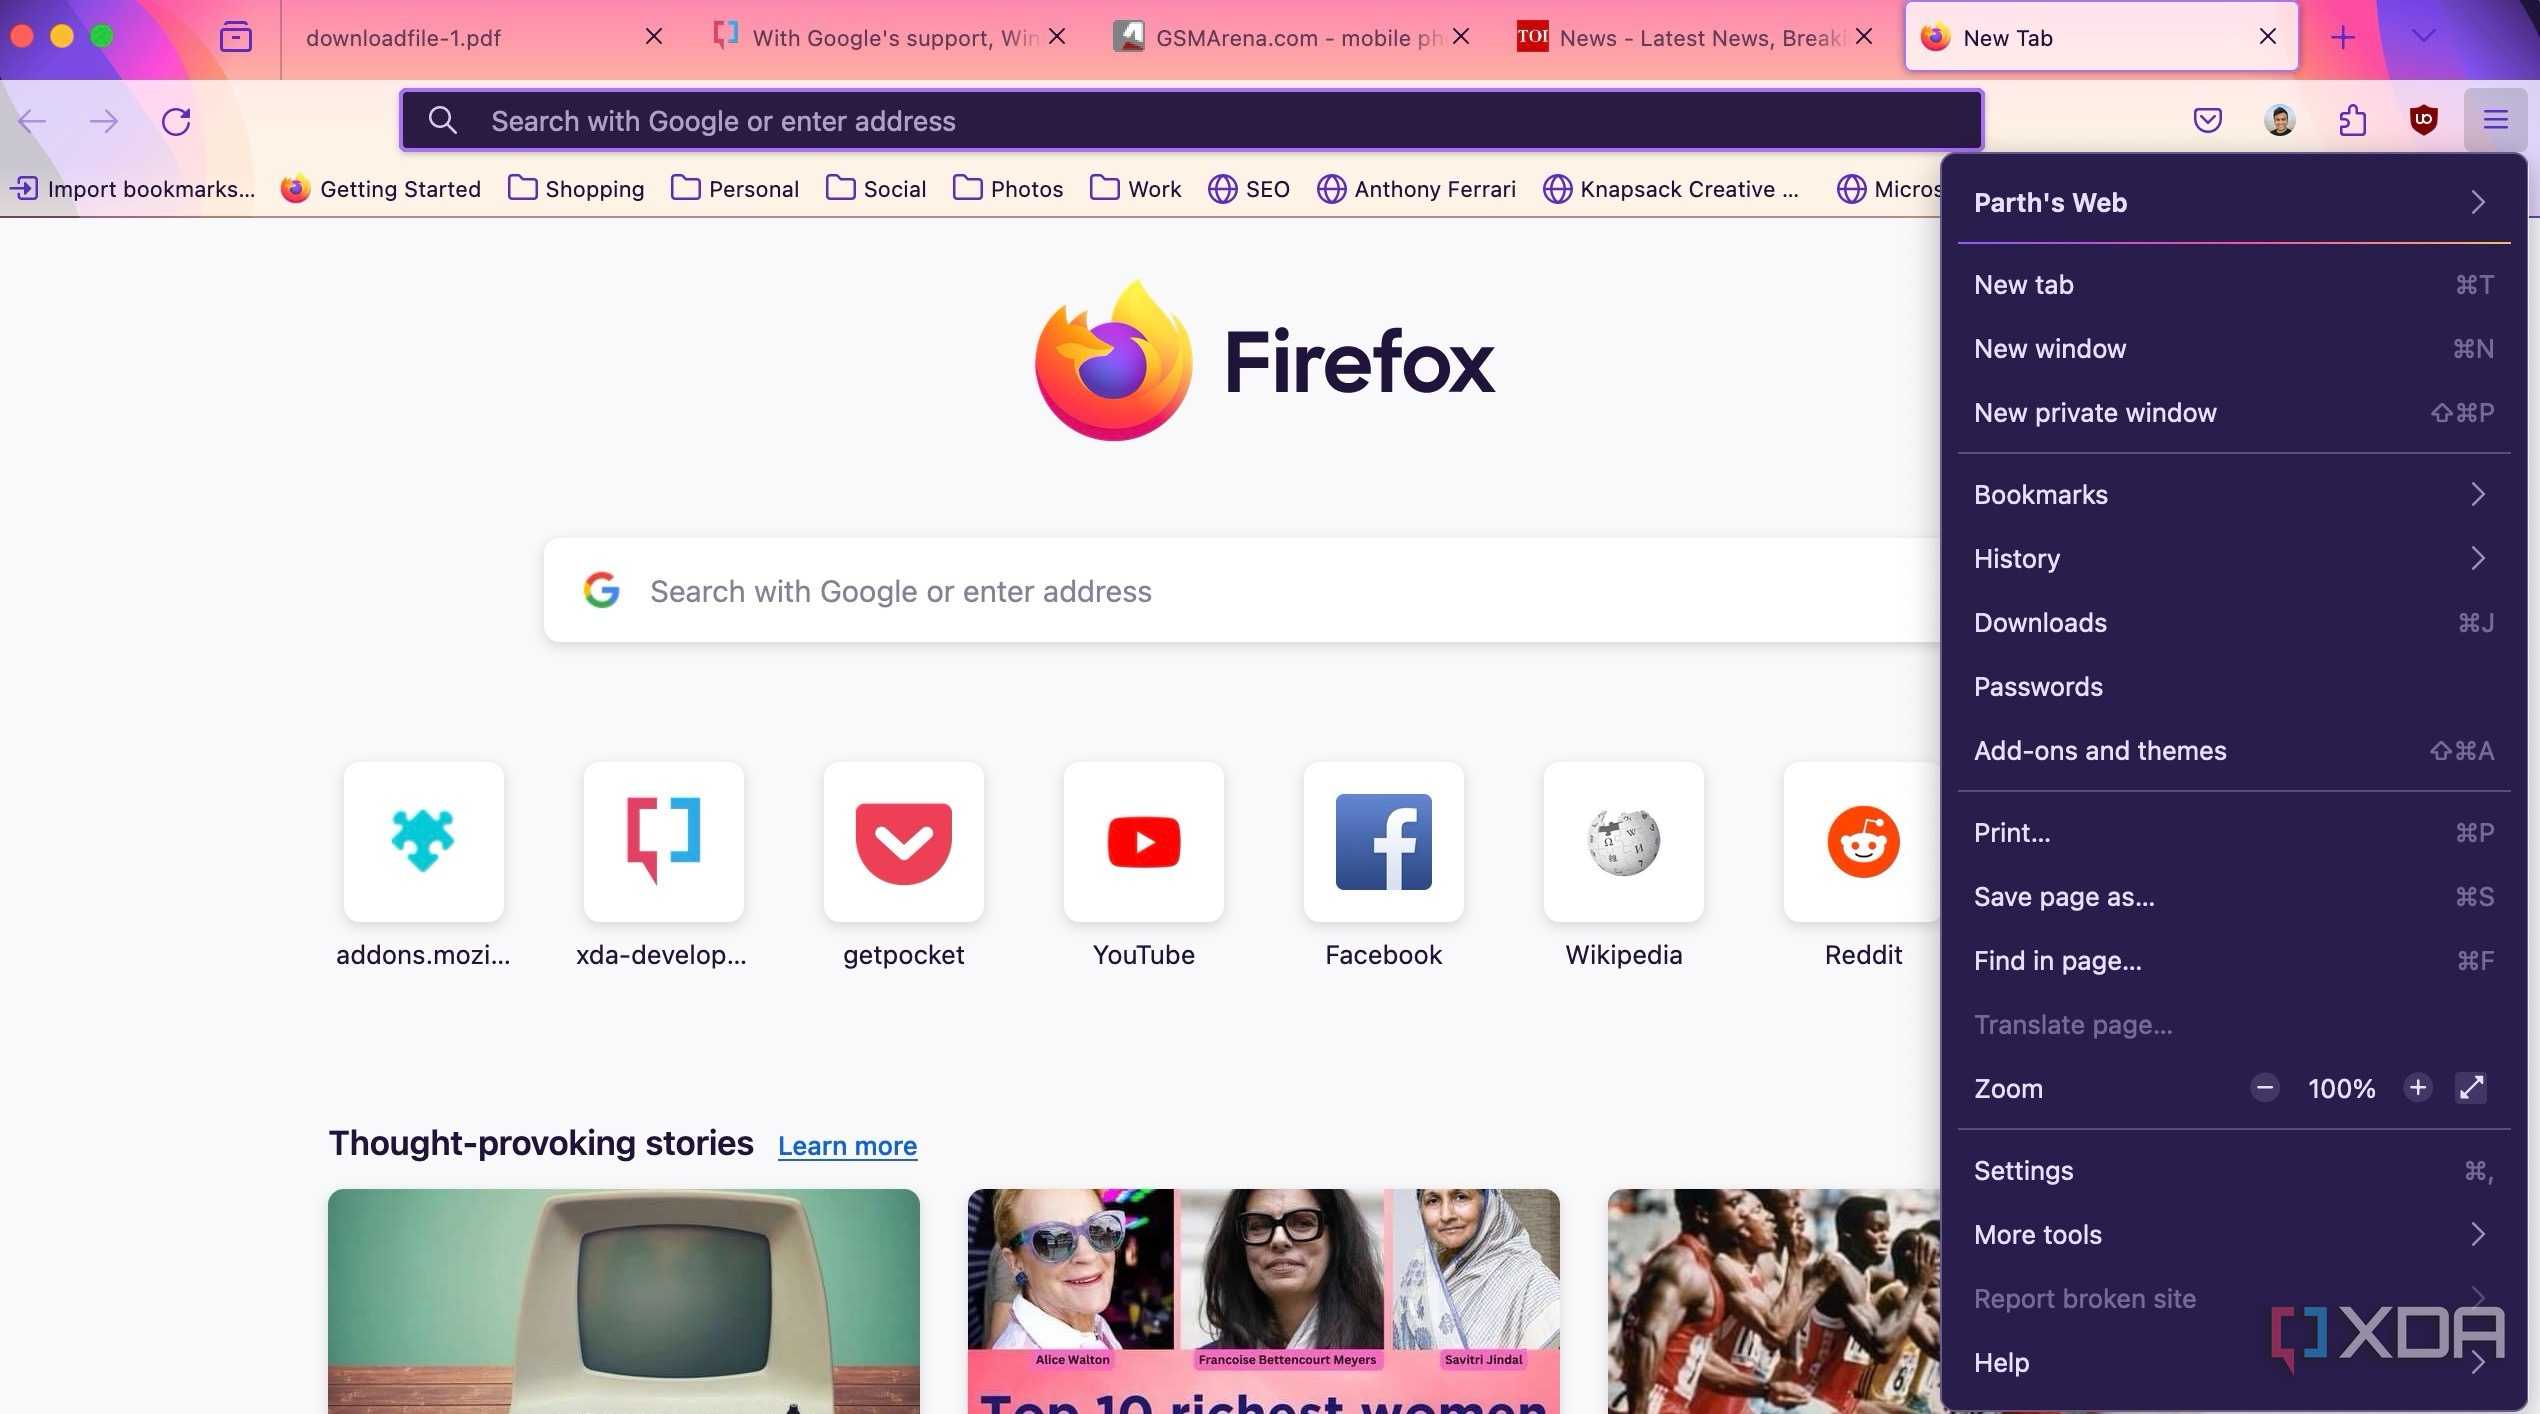The width and height of the screenshot is (2540, 1414).
Task: Open the SEO bookmark
Action: [1249, 189]
